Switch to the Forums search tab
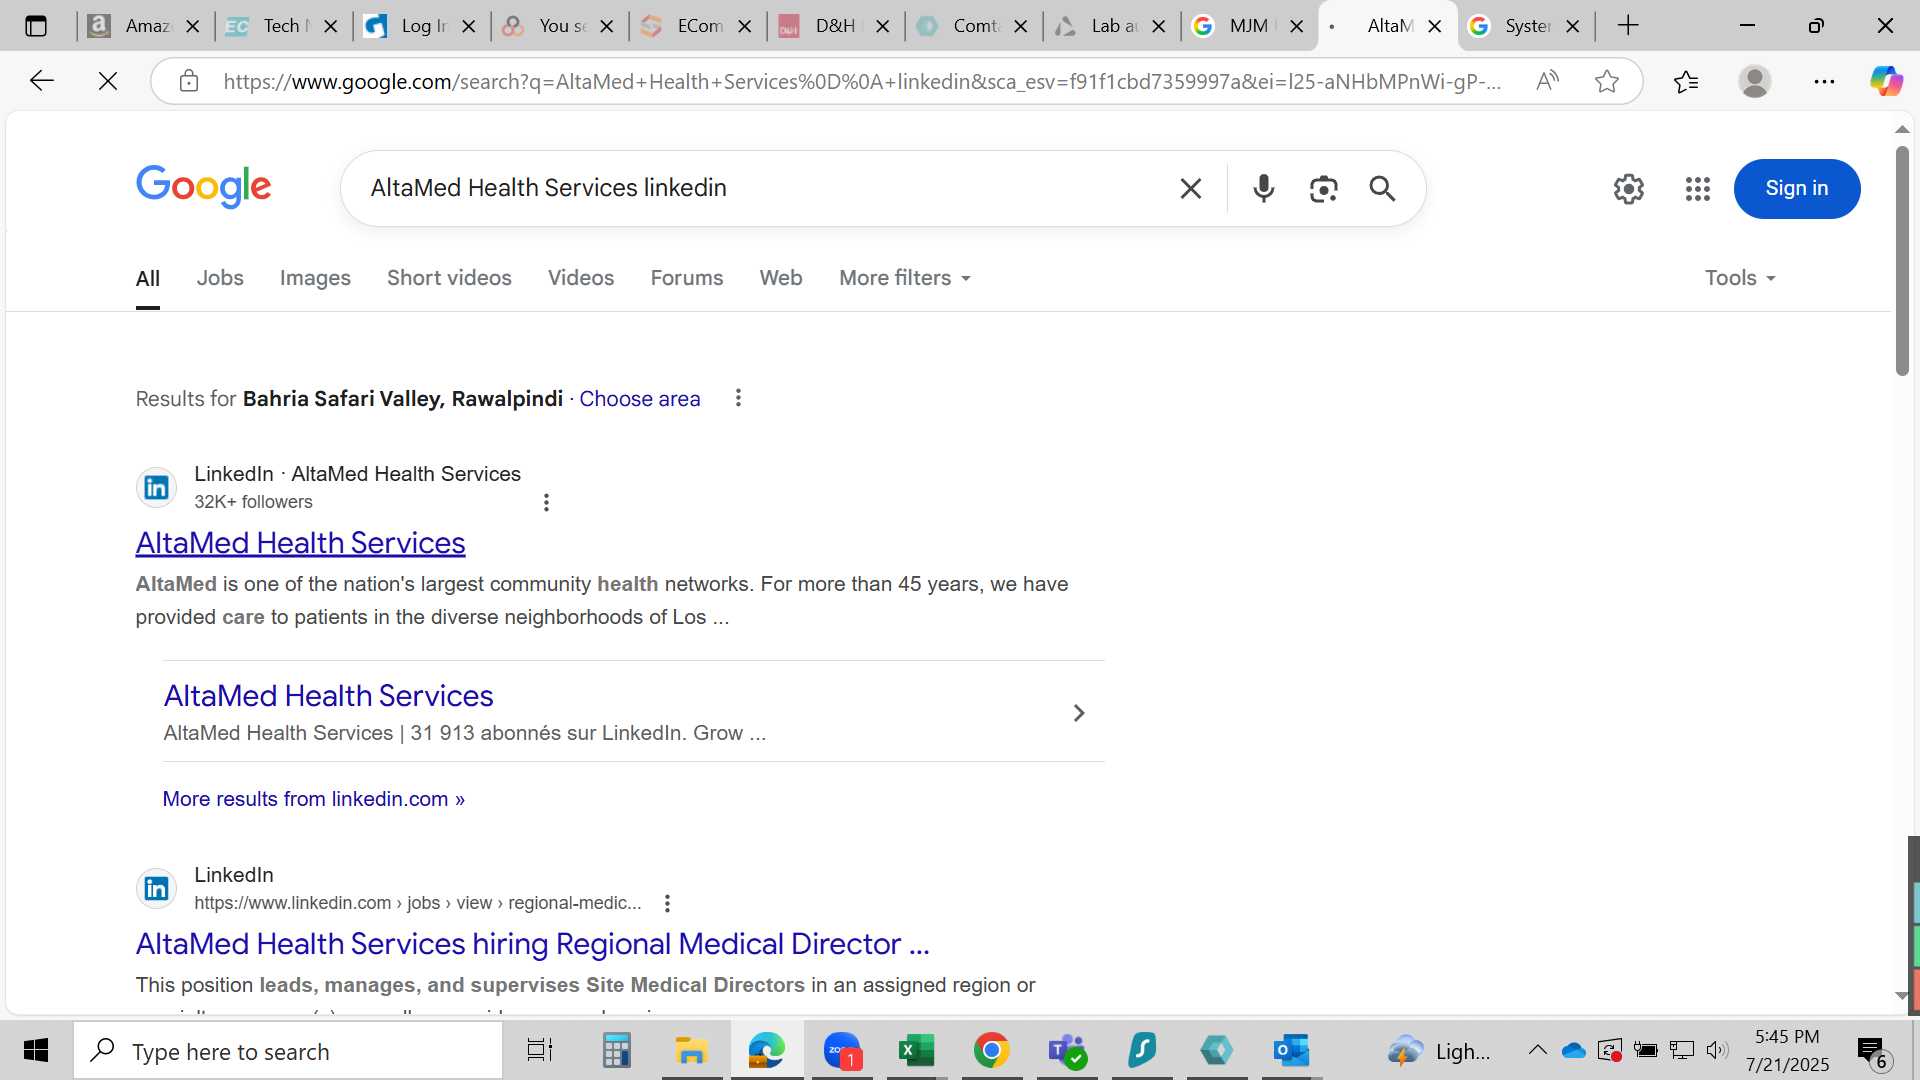 tap(687, 278)
